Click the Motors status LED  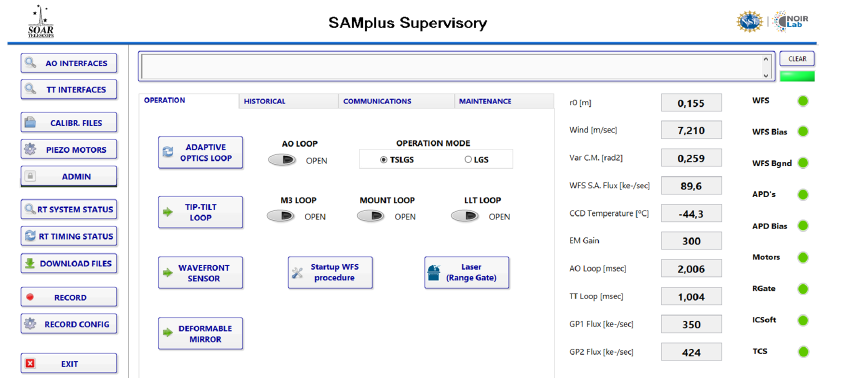click(803, 257)
